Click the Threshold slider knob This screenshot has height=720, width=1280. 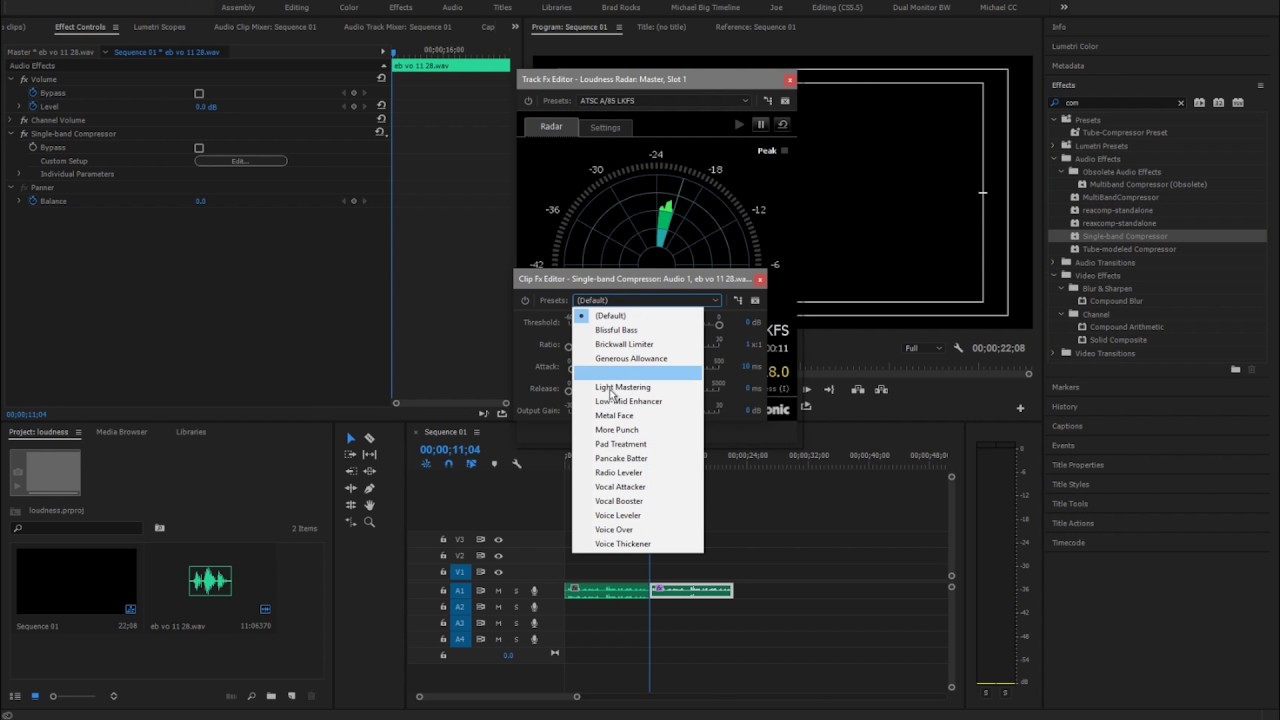coord(719,324)
